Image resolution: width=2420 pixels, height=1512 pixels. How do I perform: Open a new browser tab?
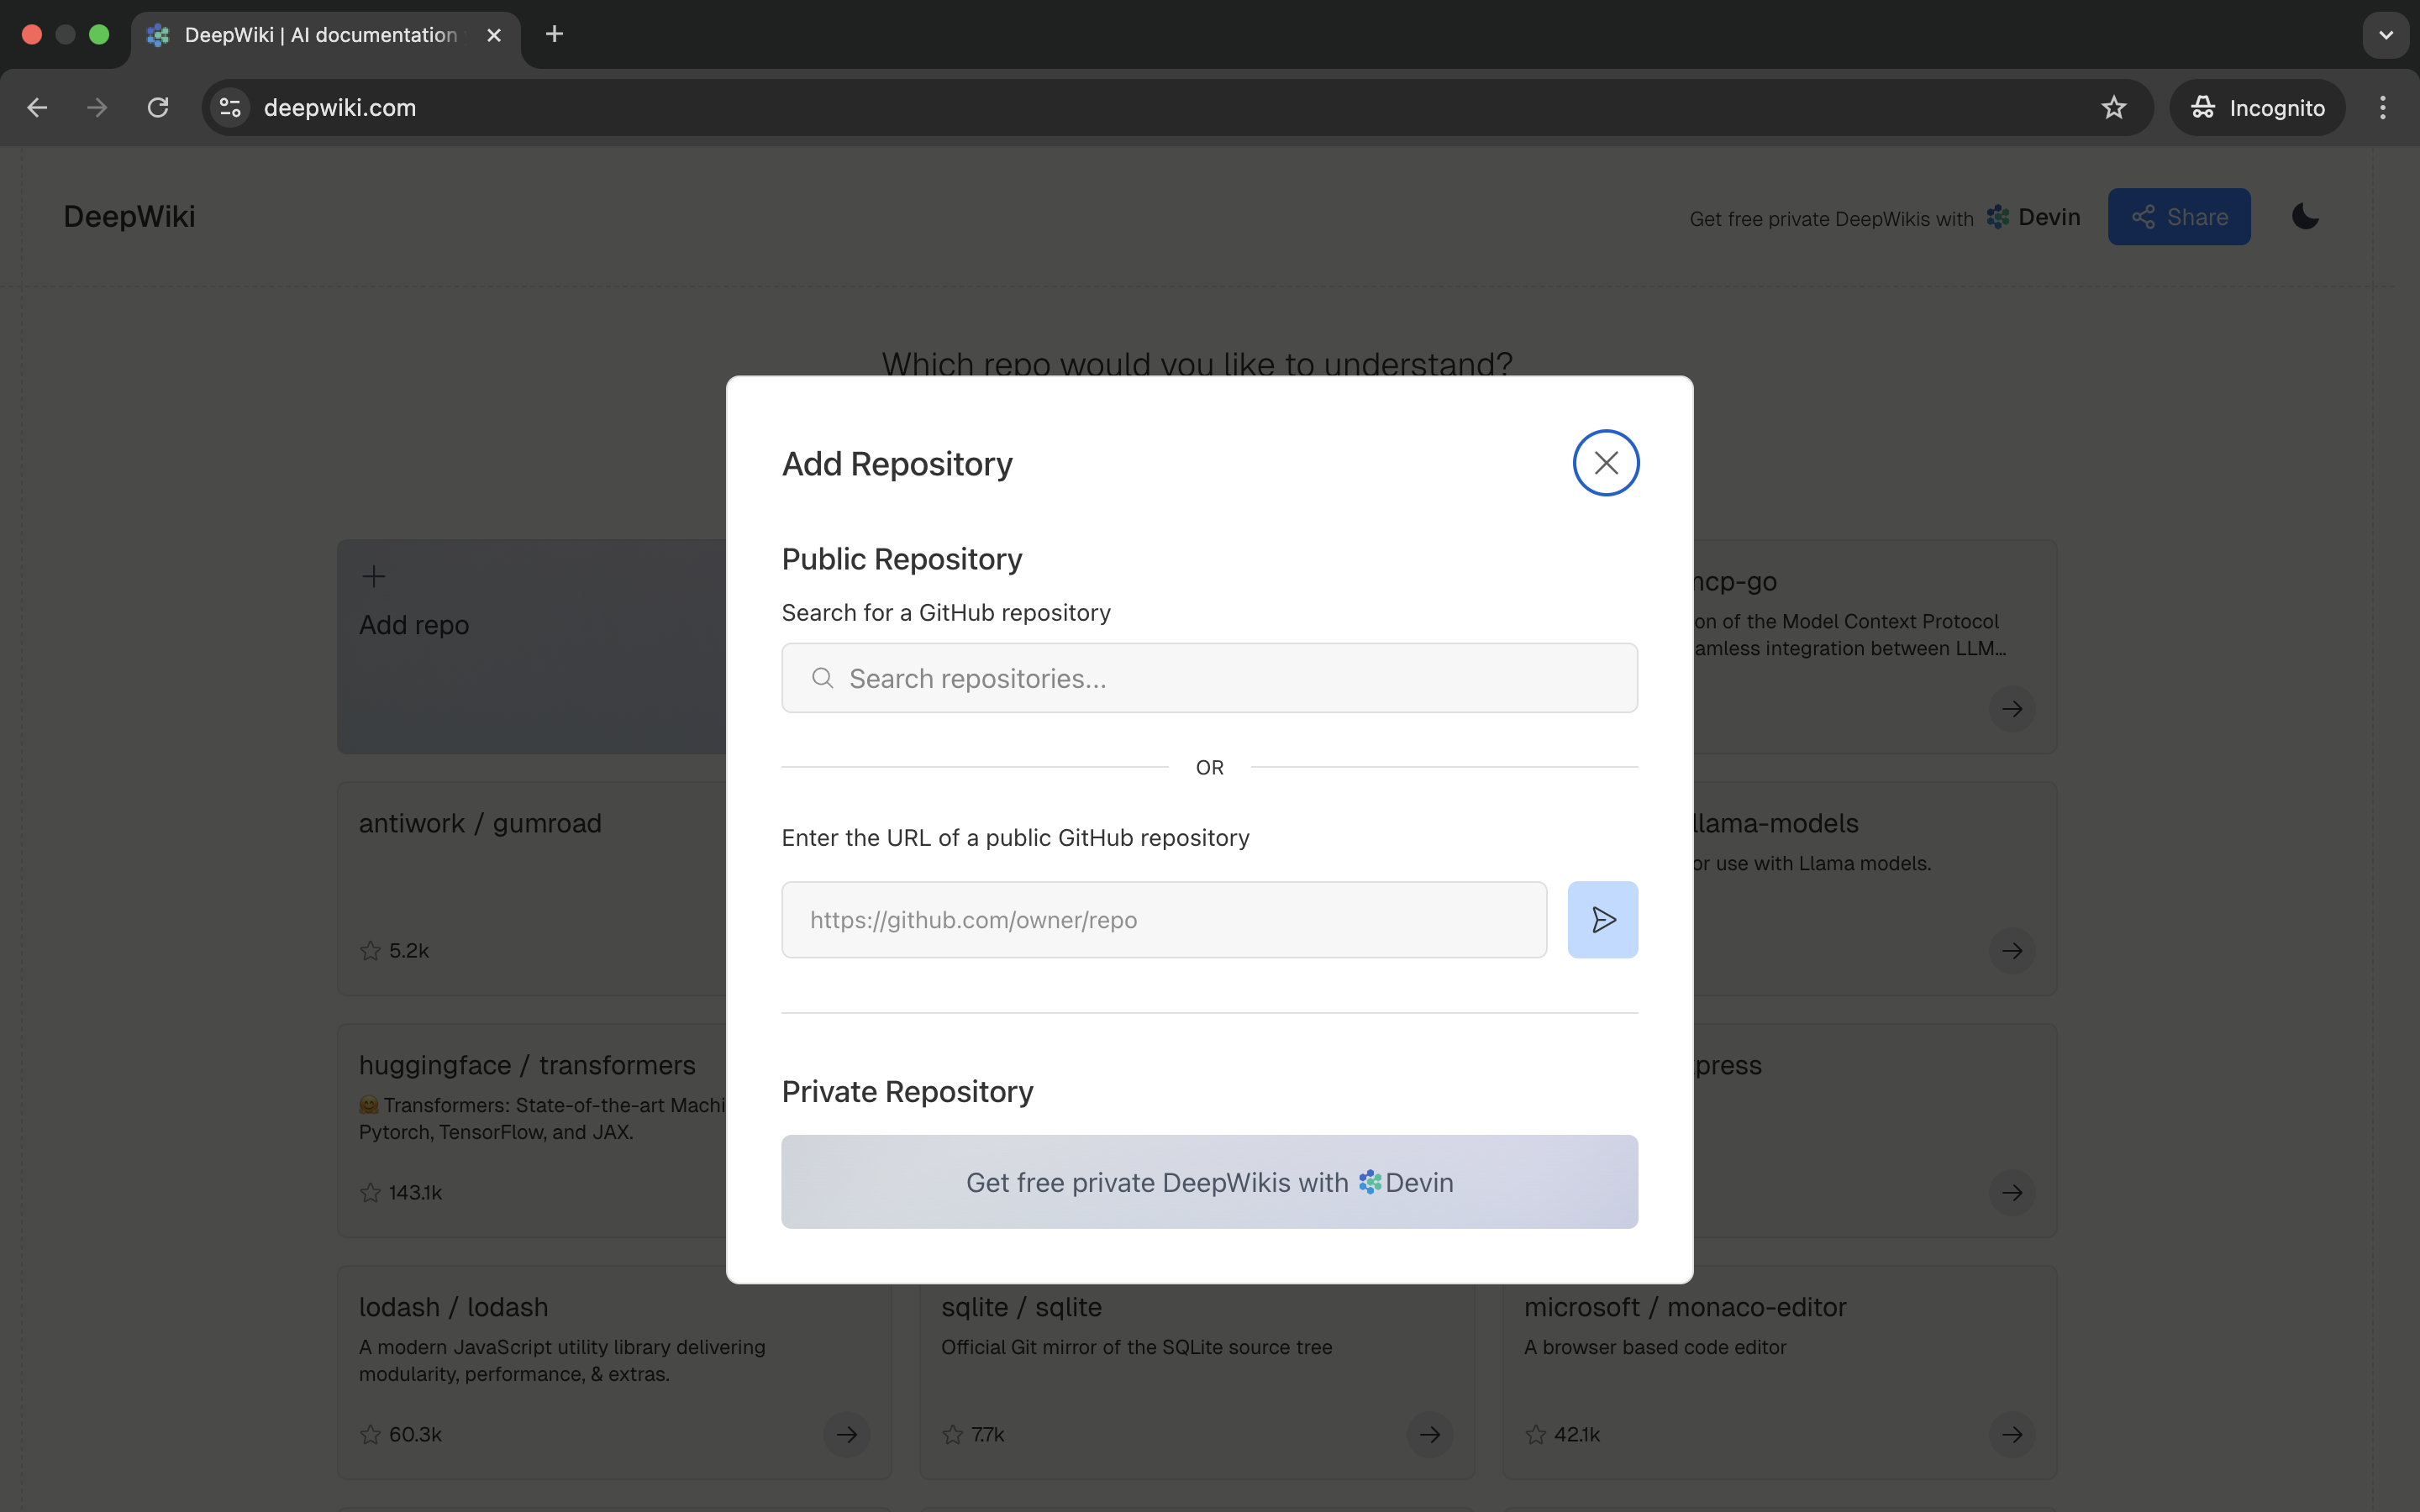coord(554,35)
